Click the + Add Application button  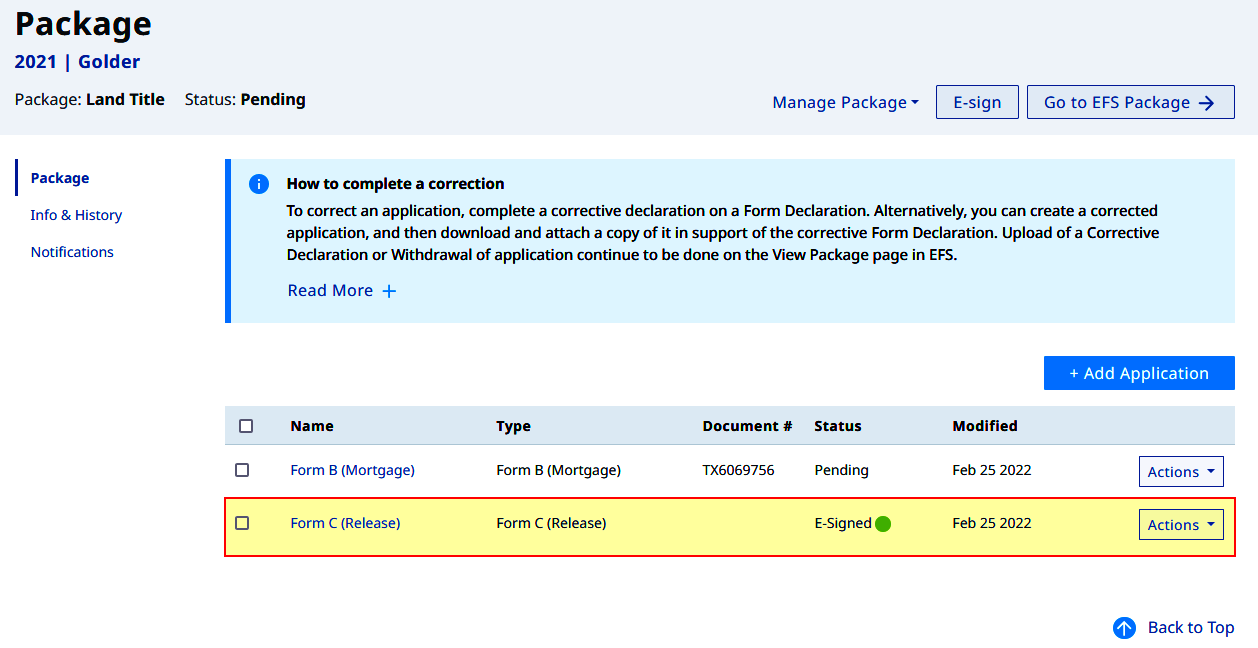click(1139, 373)
